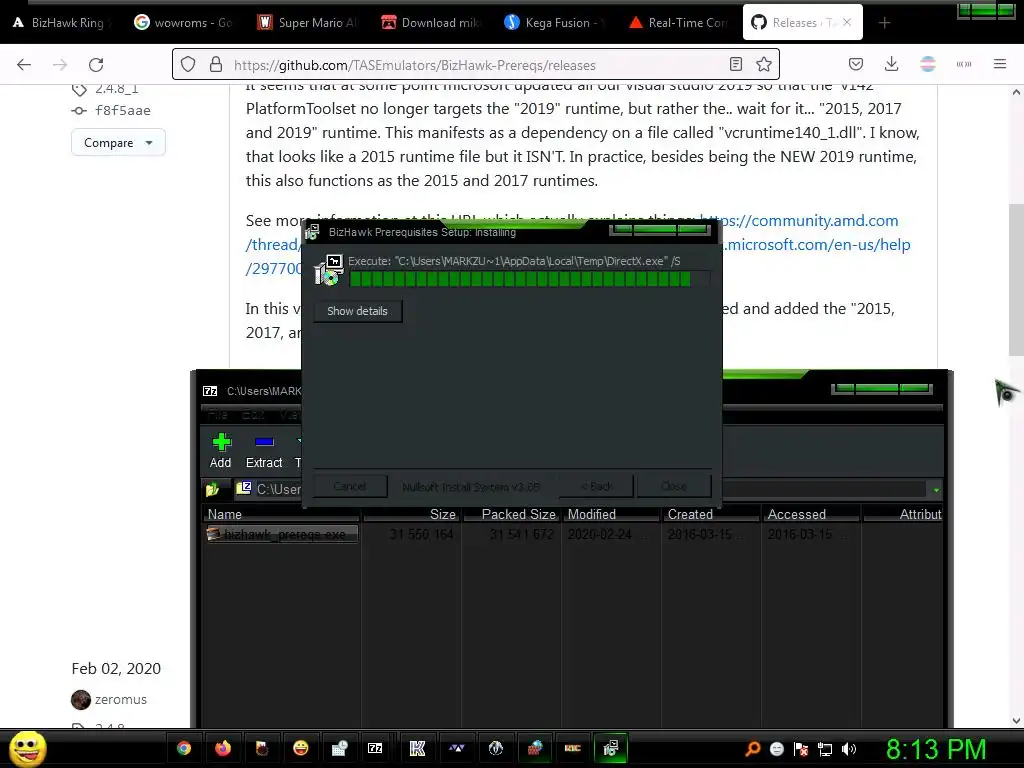Open the Pocket save icon
This screenshot has height=768, width=1024.
pos(856,64)
